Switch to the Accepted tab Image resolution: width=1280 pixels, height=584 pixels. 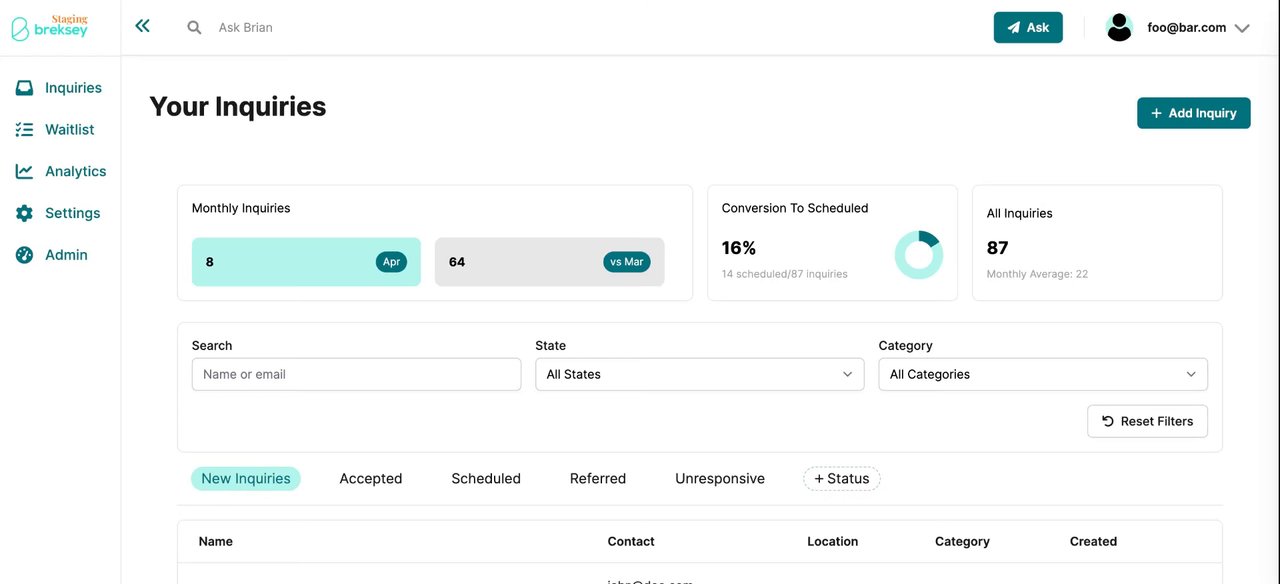(370, 478)
